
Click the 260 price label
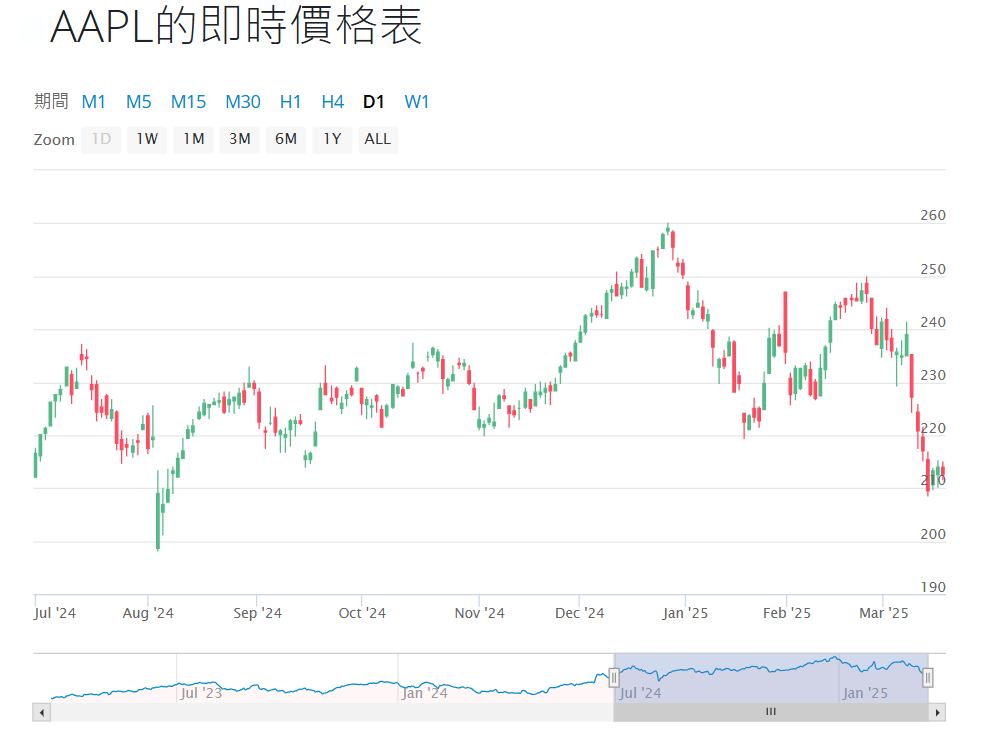pyautogui.click(x=933, y=216)
